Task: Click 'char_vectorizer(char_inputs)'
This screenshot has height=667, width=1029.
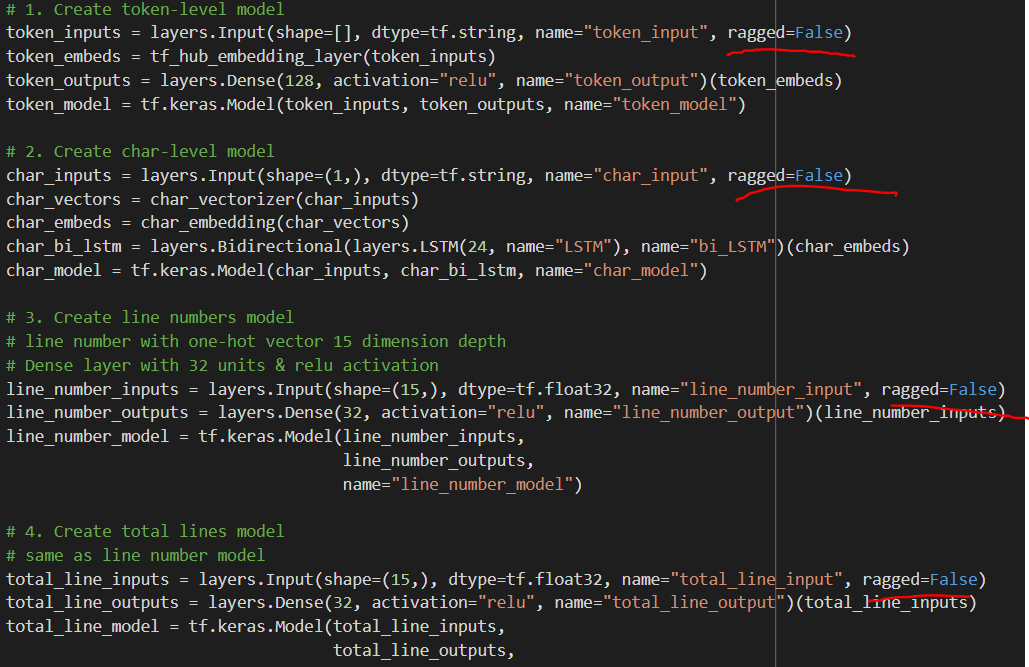Action: coord(284,200)
